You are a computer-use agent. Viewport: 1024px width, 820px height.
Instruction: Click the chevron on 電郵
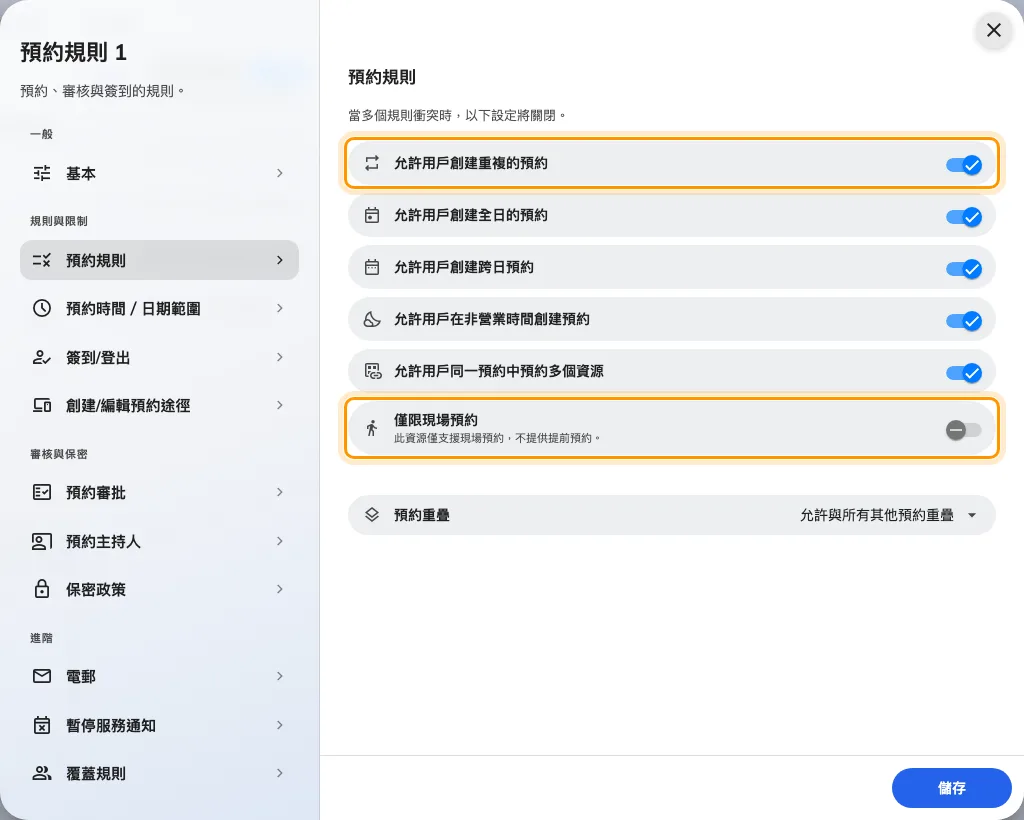(280, 676)
